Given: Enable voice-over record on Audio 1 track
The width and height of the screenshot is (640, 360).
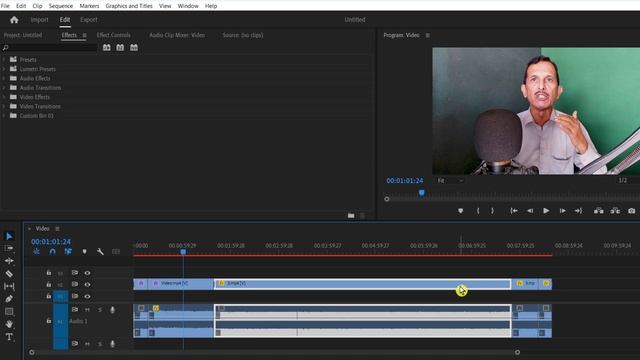Looking at the screenshot, I should click(112, 310).
